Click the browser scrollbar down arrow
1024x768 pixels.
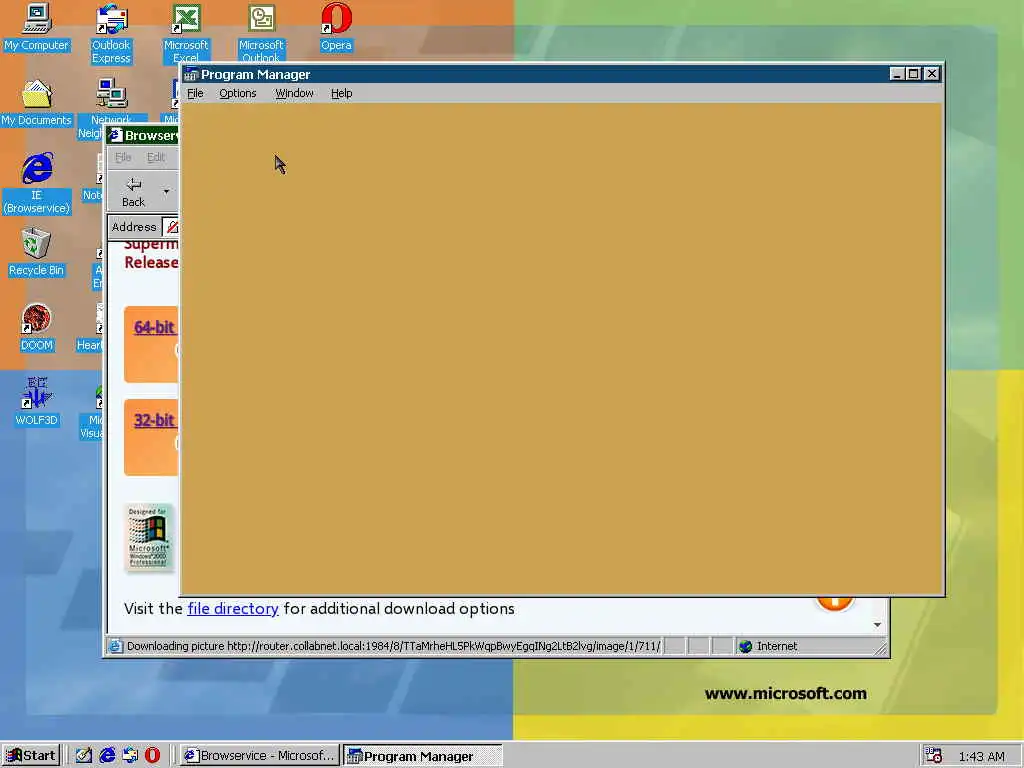pyautogui.click(x=878, y=625)
